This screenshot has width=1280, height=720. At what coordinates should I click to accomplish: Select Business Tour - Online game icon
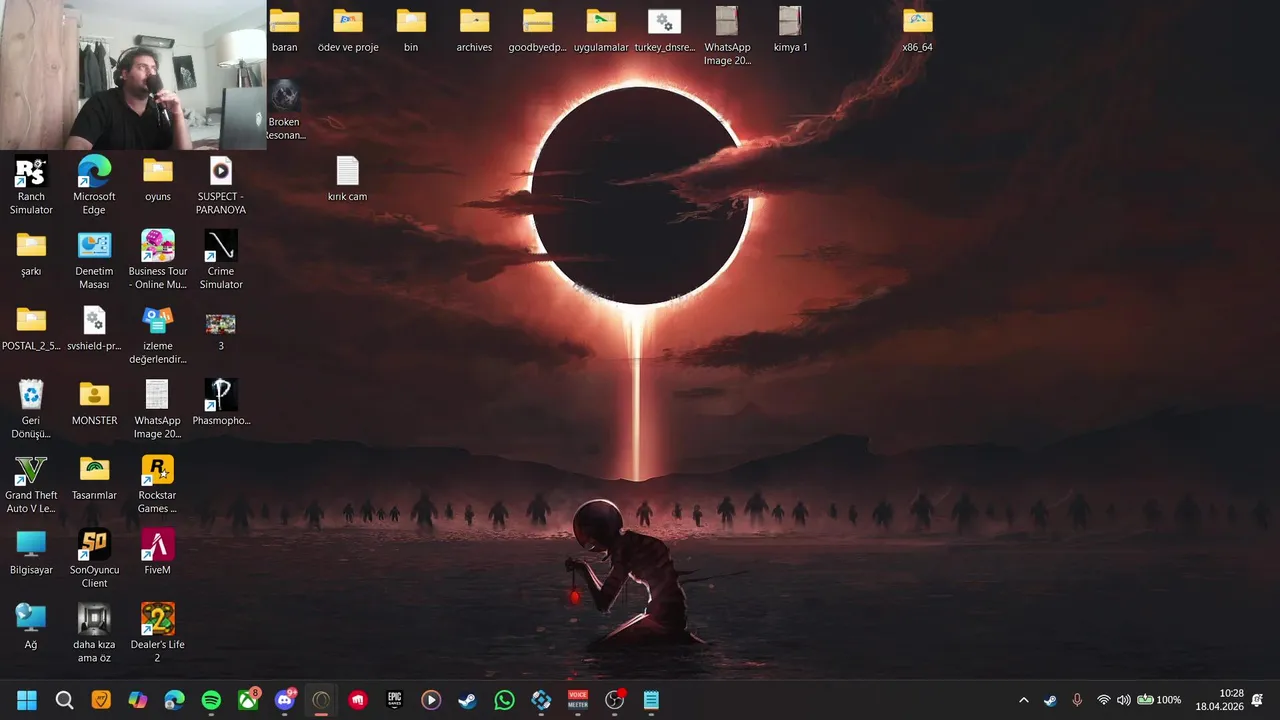click(x=158, y=260)
